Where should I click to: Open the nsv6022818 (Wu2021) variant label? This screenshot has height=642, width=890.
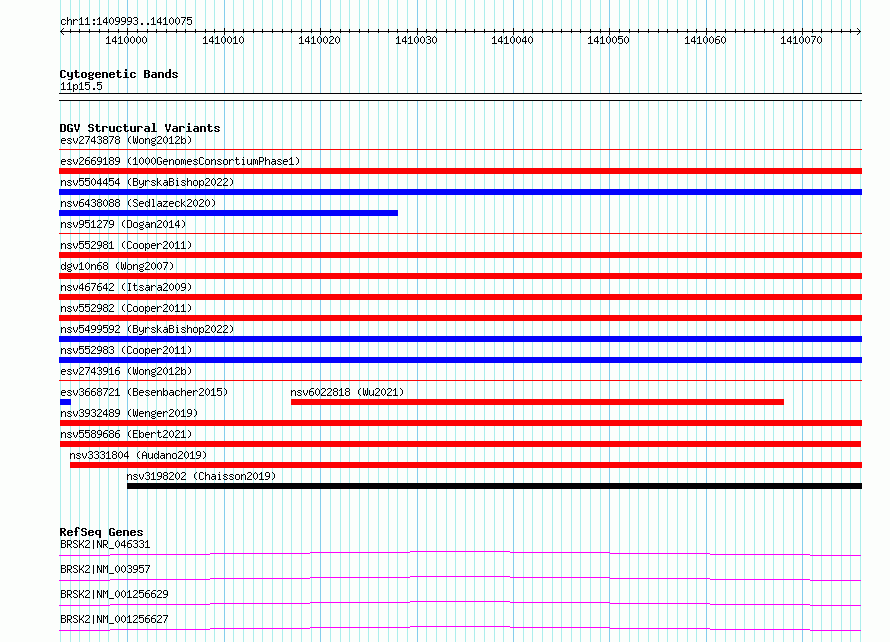pyautogui.click(x=347, y=392)
